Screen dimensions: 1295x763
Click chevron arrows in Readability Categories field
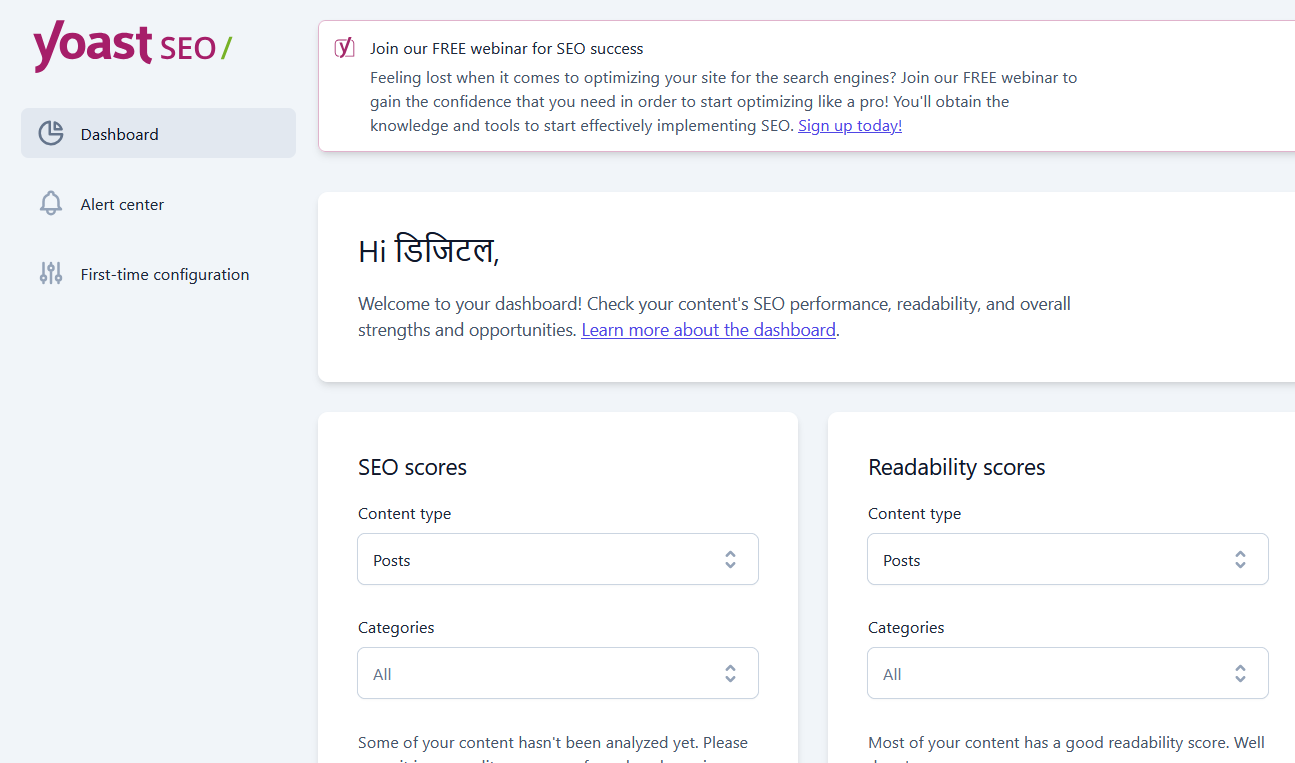tap(1240, 674)
